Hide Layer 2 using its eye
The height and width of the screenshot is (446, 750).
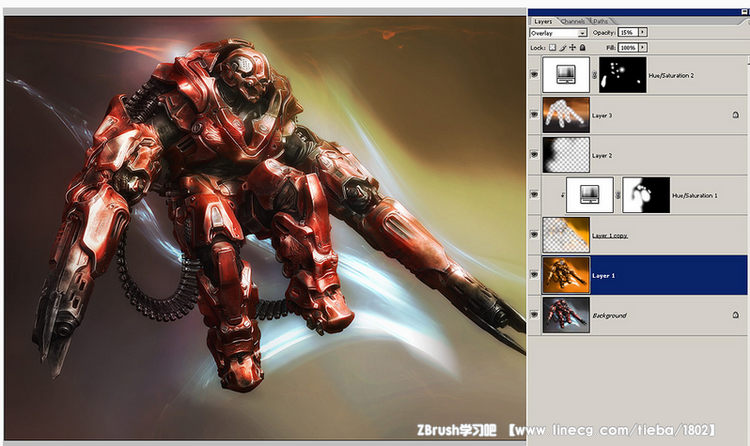534,155
